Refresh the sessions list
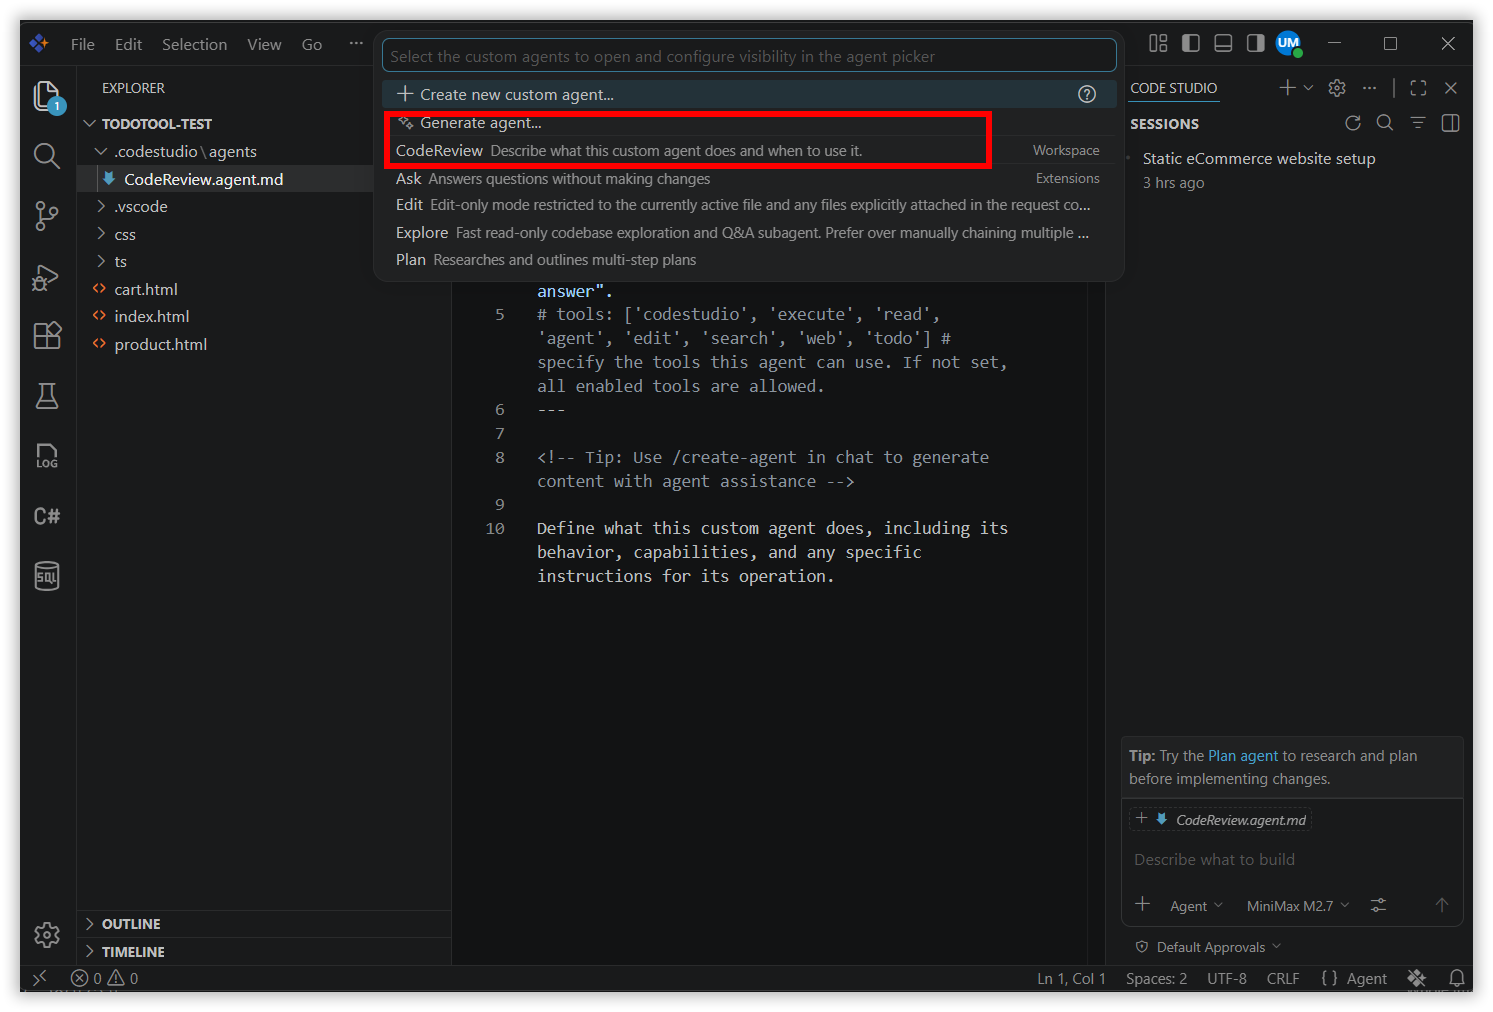Image resolution: width=1493 pixels, height=1012 pixels. 1353,123
